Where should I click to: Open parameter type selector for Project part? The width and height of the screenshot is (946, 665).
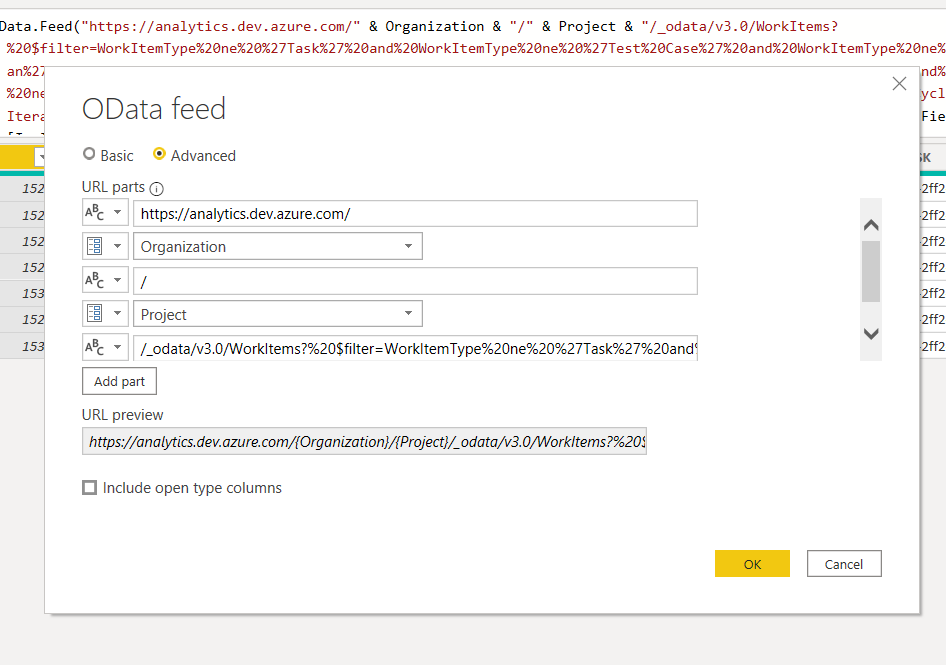coord(105,314)
